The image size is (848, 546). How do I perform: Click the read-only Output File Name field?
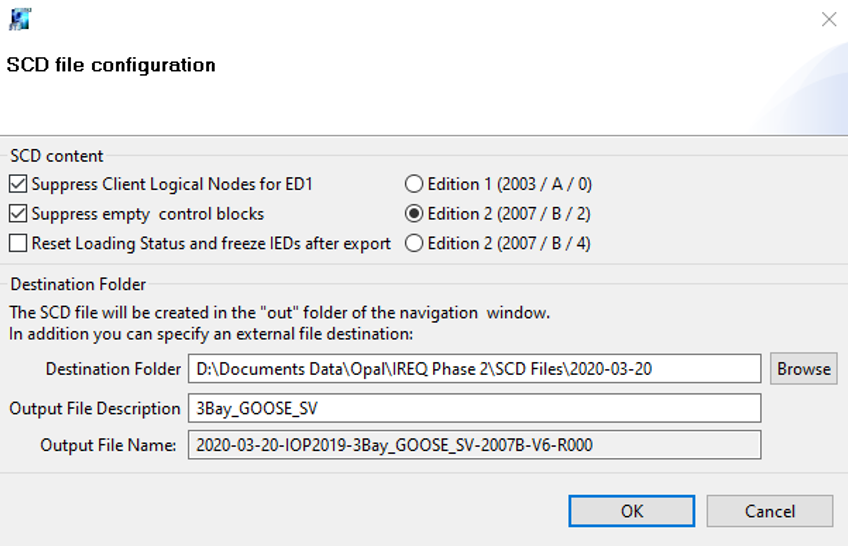point(474,445)
